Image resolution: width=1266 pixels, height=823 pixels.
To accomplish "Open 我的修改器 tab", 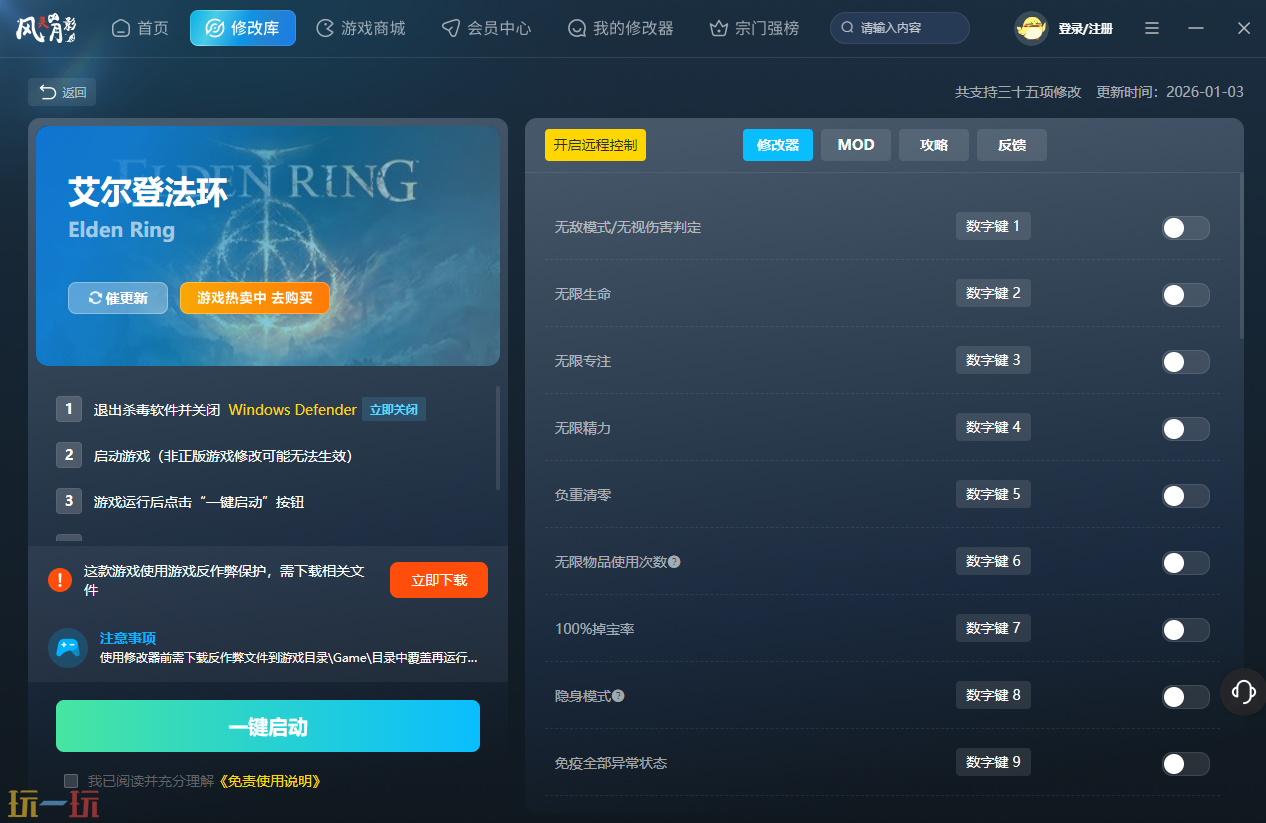I will (x=620, y=28).
